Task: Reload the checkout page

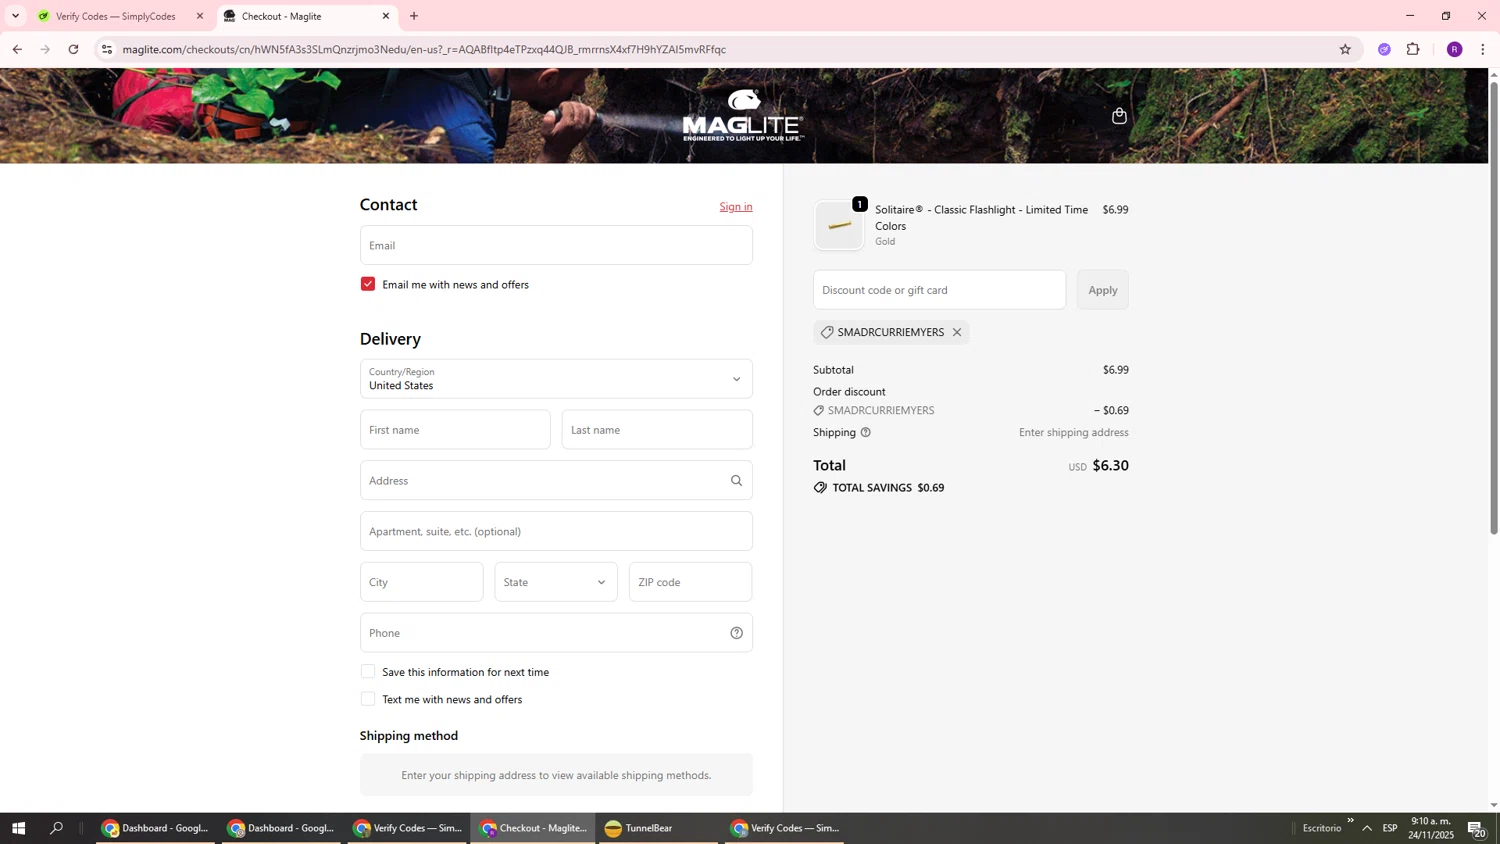Action: click(x=73, y=49)
